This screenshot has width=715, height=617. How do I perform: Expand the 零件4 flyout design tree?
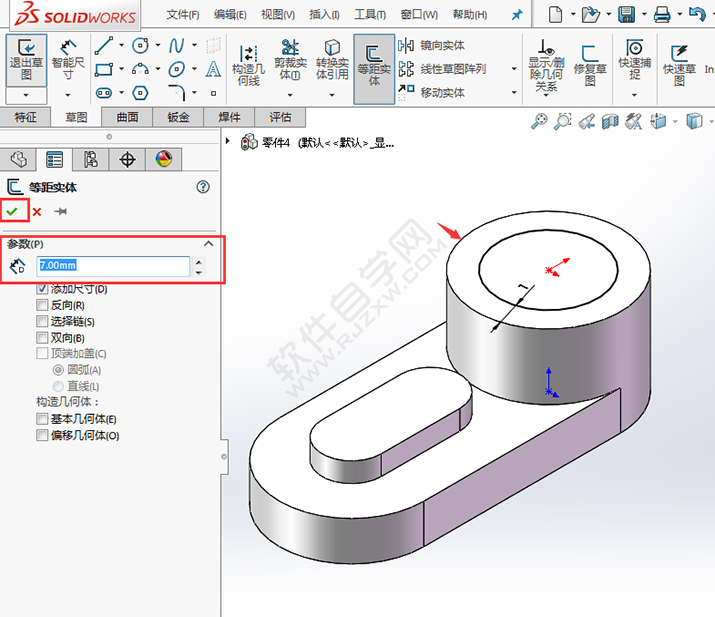click(228, 141)
